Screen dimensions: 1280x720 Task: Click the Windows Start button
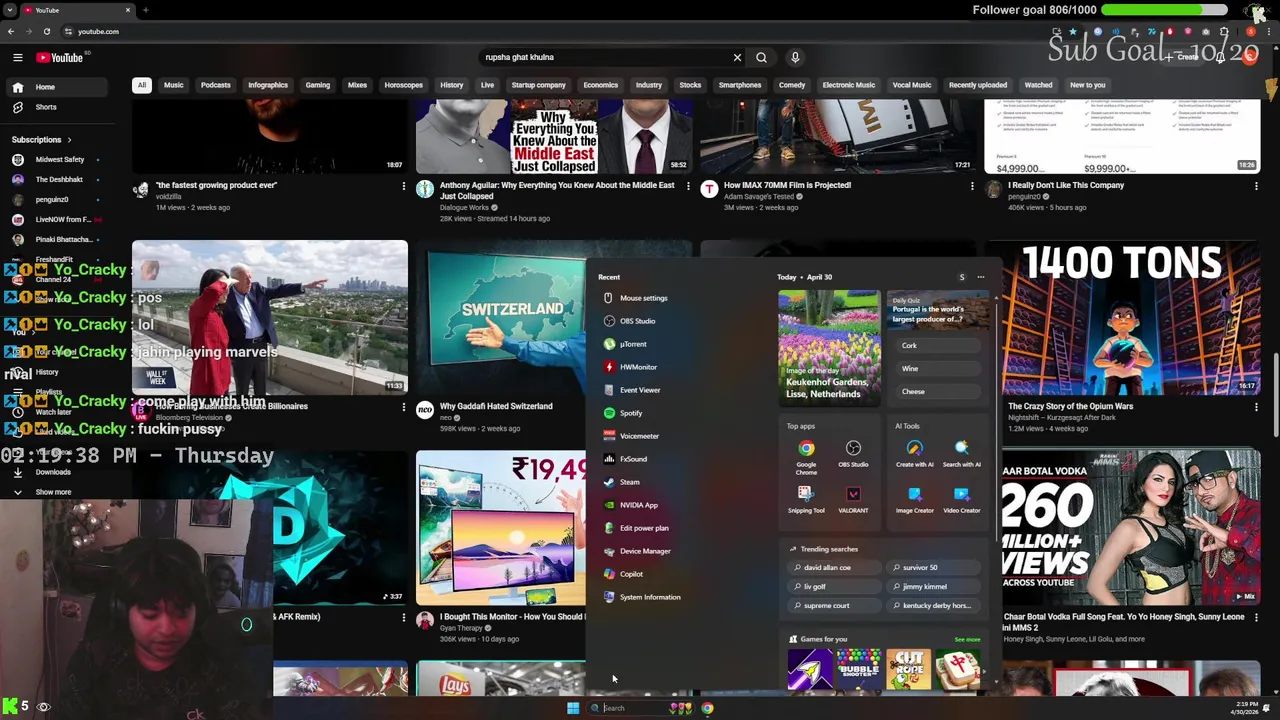pos(573,708)
